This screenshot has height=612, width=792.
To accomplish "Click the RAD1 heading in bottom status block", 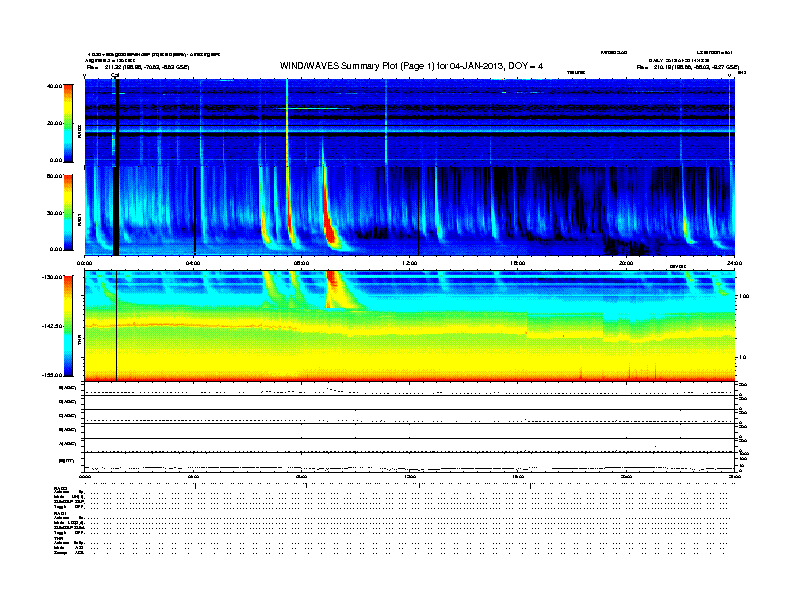I will click(60, 513).
